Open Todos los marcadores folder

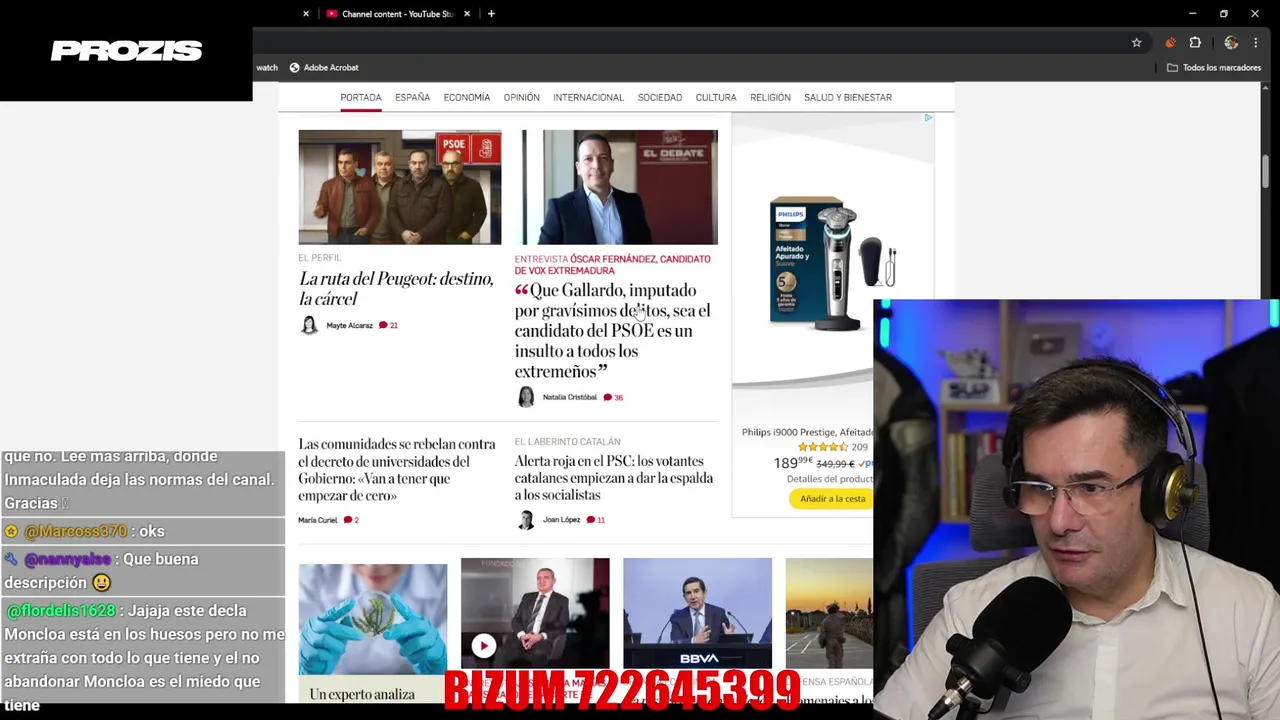tap(1213, 67)
